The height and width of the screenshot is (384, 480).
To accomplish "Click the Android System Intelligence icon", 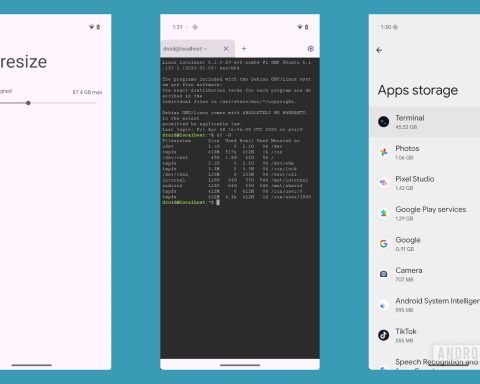I will 384,305.
